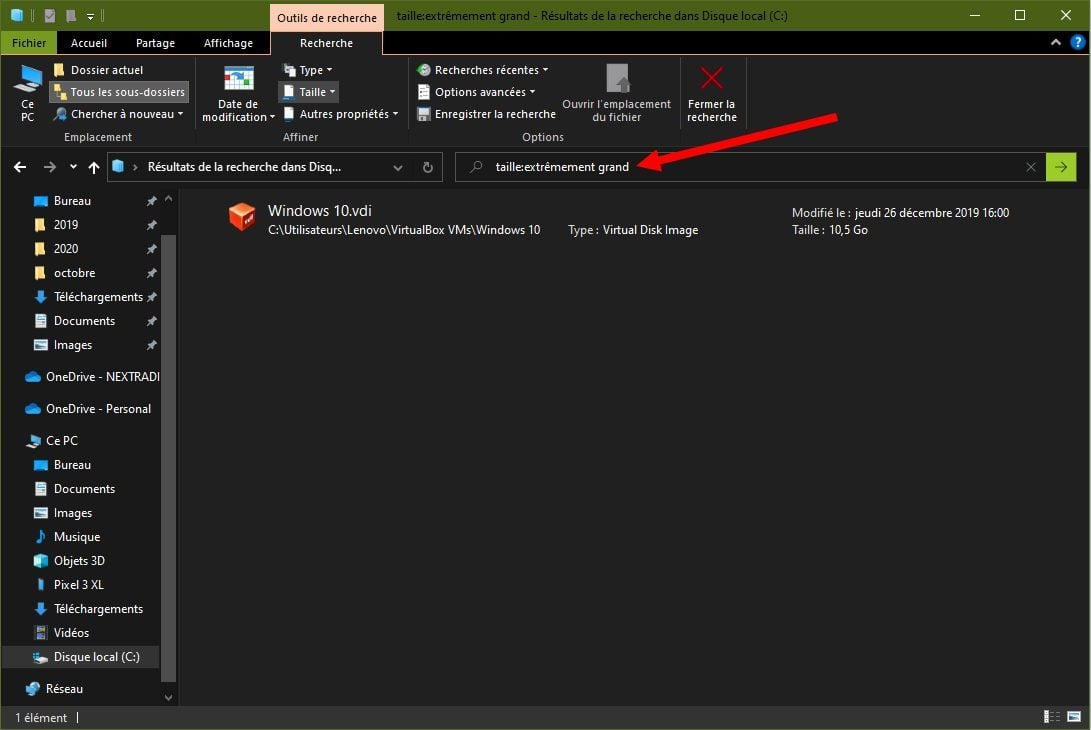Click the search box text field
1091x730 pixels.
(750, 167)
